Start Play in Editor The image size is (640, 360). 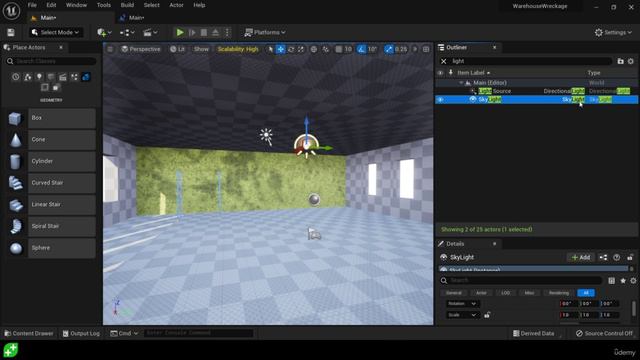click(x=180, y=33)
